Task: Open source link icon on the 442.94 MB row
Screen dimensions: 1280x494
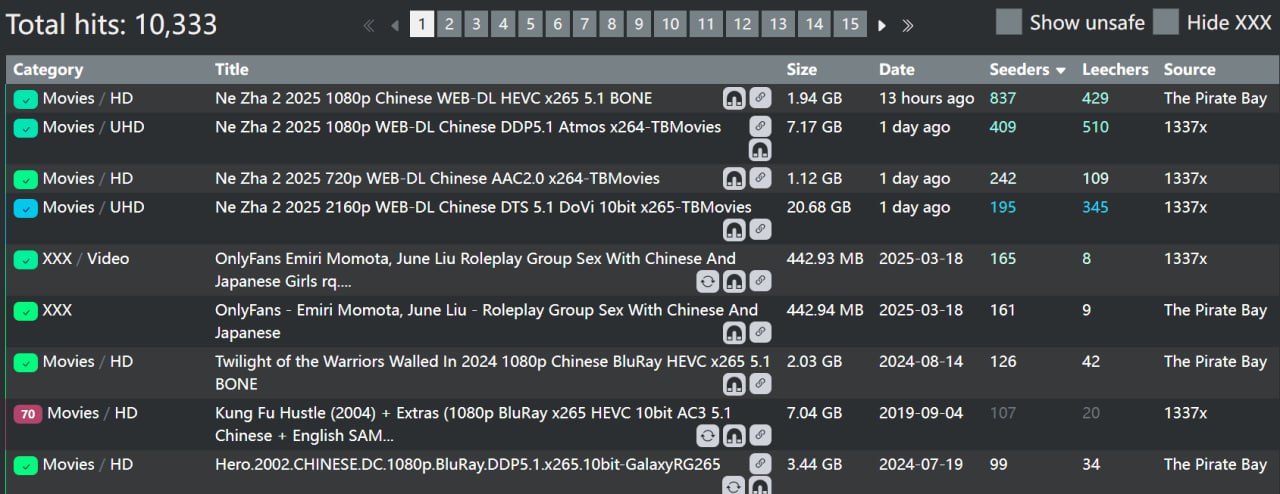Action: coord(761,332)
